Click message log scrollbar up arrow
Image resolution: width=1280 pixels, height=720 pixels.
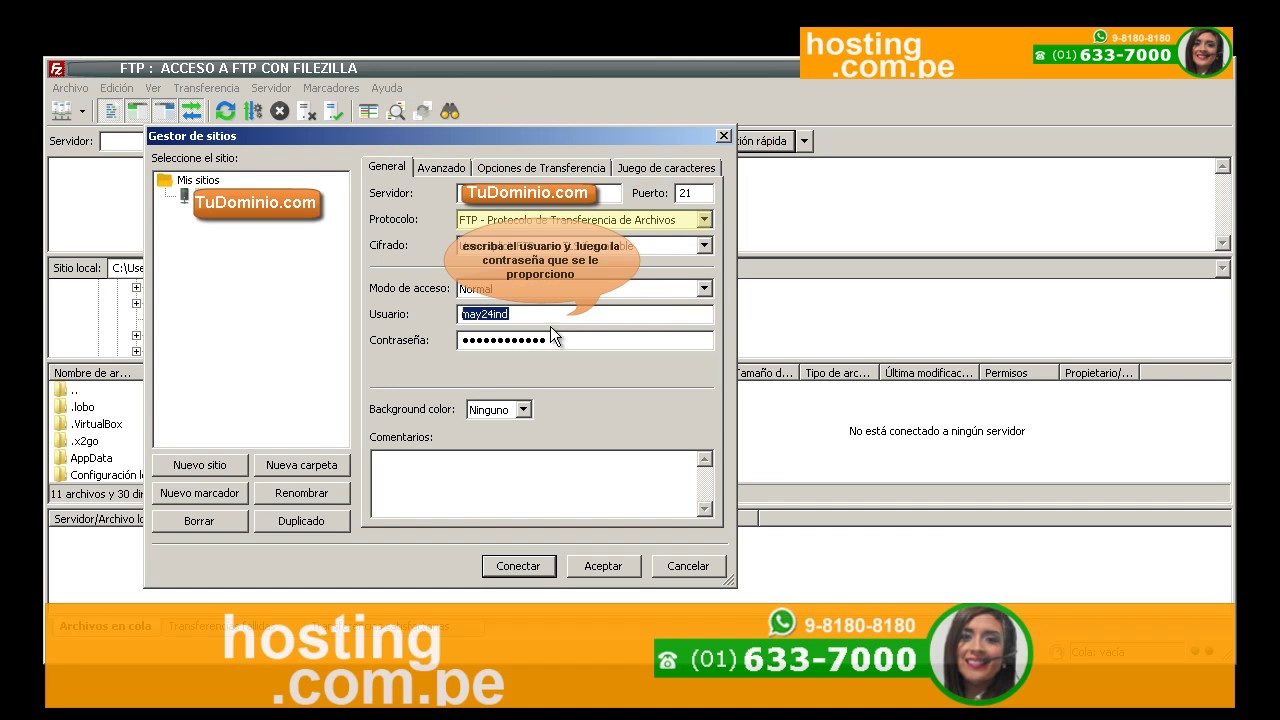point(1222,166)
